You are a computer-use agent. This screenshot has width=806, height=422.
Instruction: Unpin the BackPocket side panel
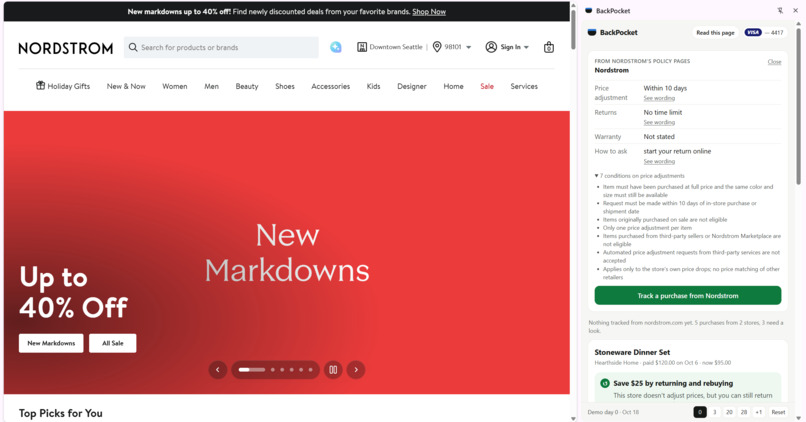(780, 10)
